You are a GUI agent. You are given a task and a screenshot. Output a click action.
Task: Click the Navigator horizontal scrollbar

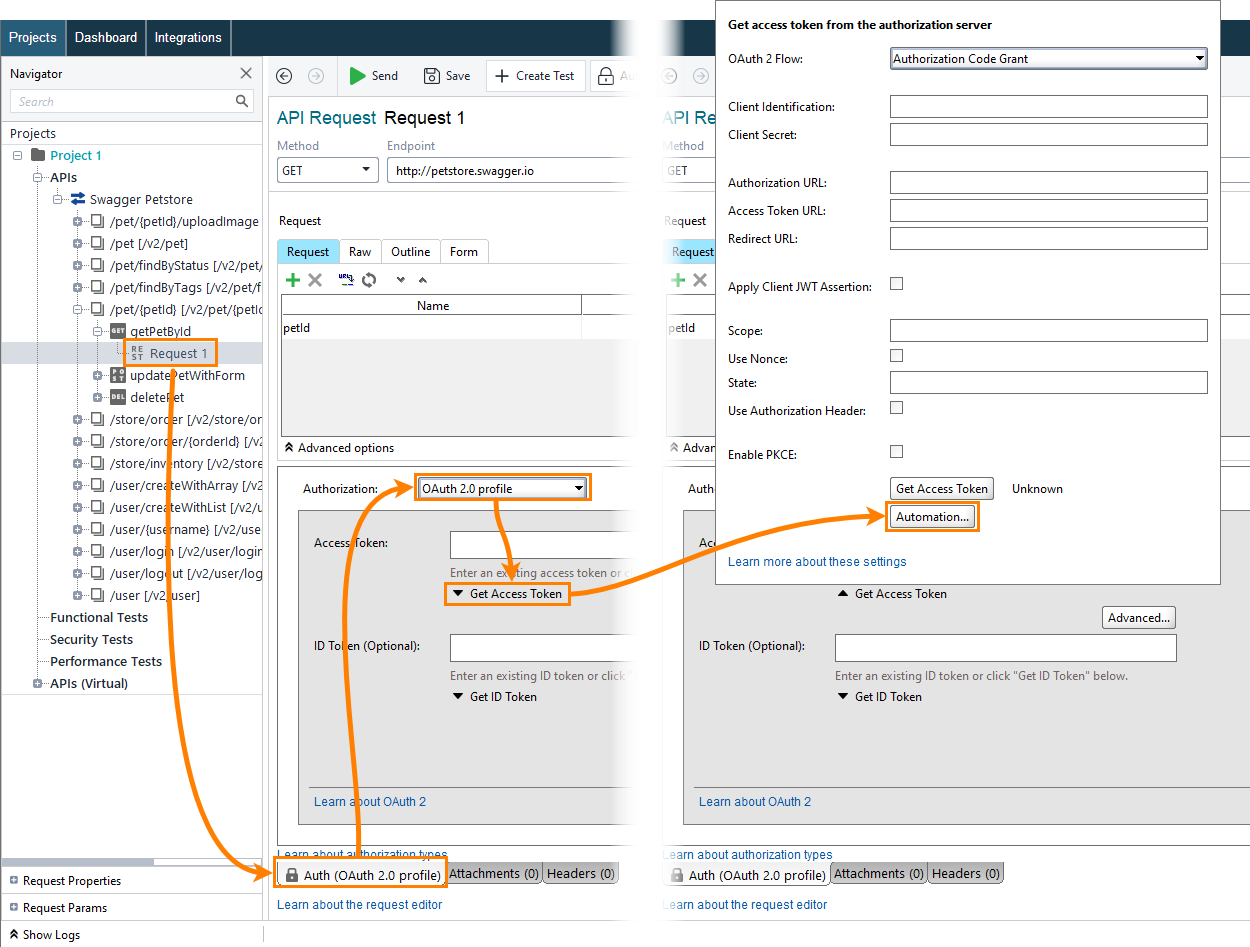tap(78, 862)
